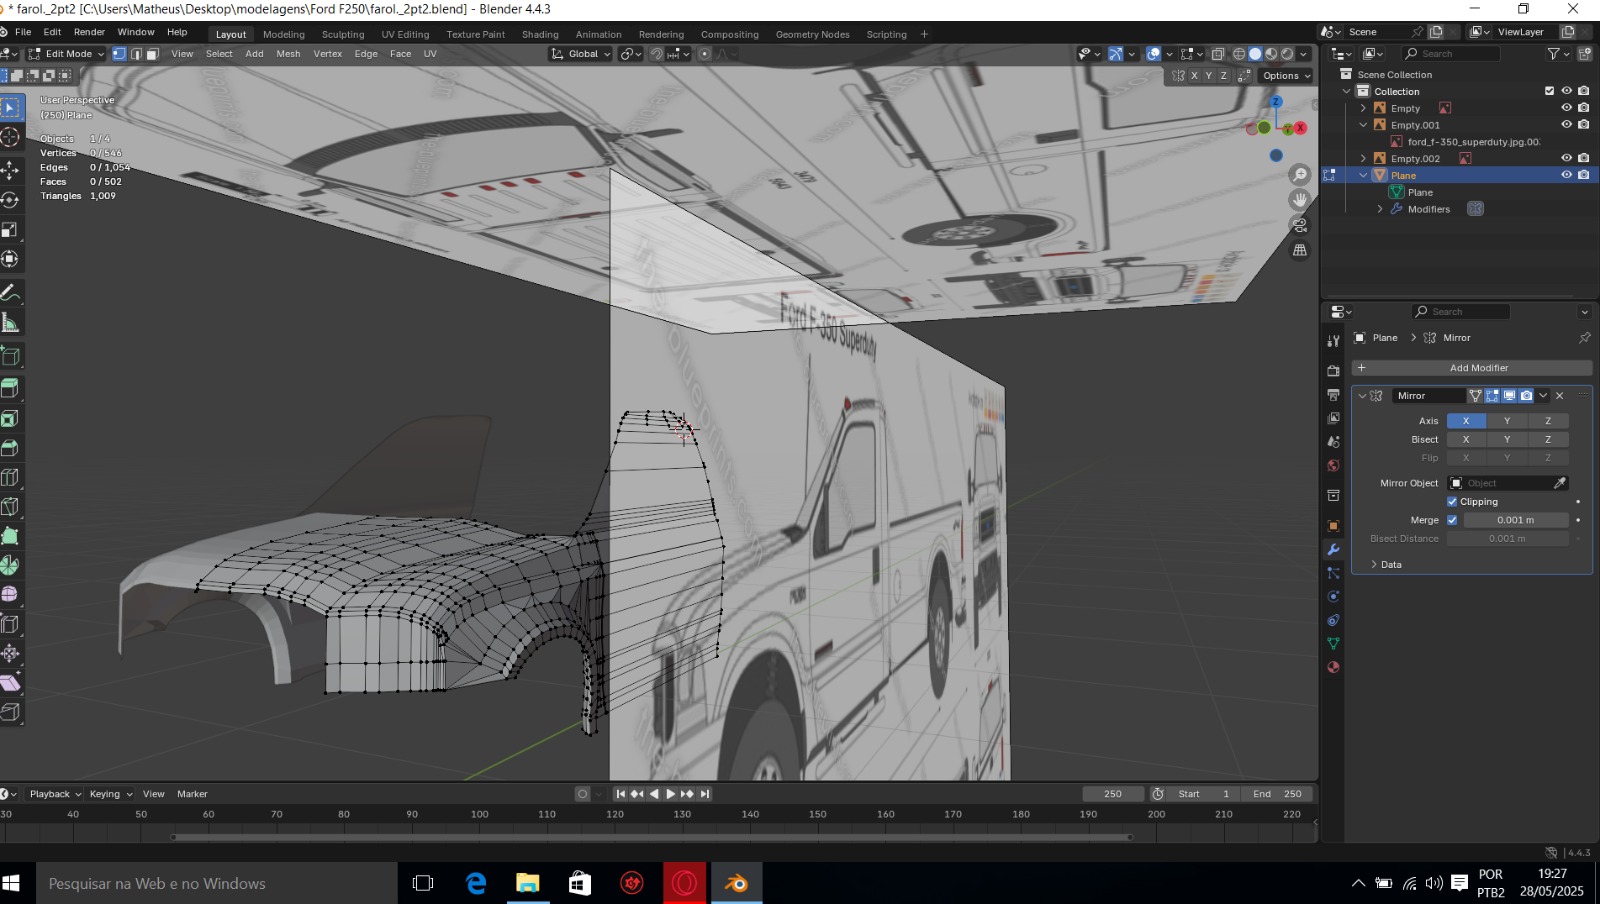1600x904 pixels.
Task: Expand the Empty.002 tree item
Action: (1363, 158)
